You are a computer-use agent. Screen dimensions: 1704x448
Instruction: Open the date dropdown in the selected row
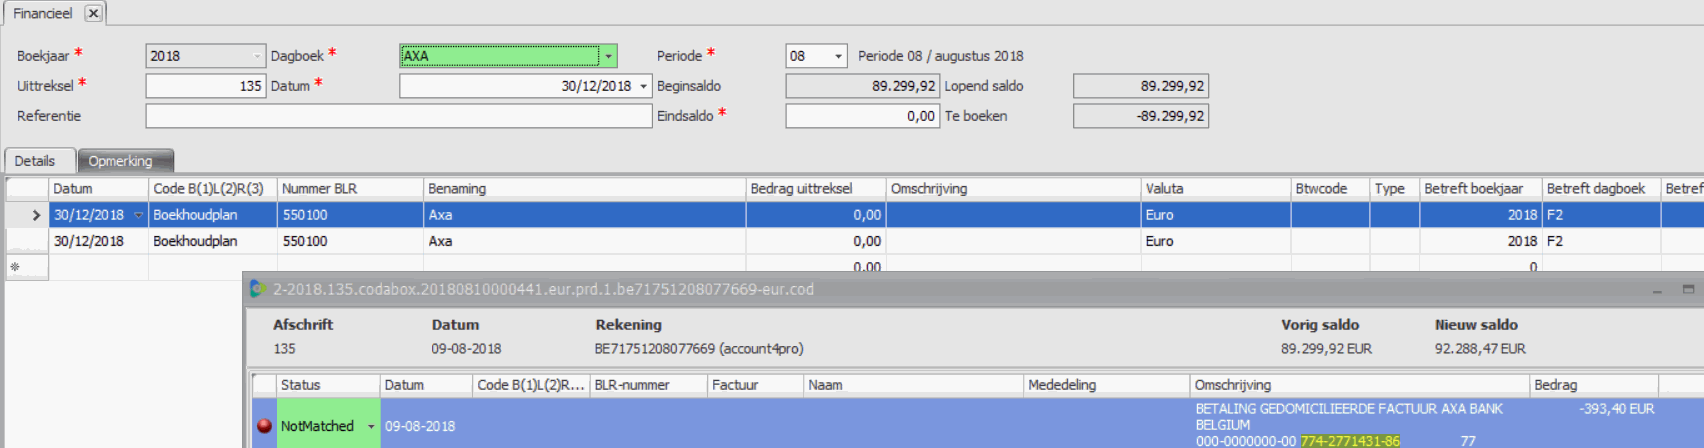click(x=139, y=215)
